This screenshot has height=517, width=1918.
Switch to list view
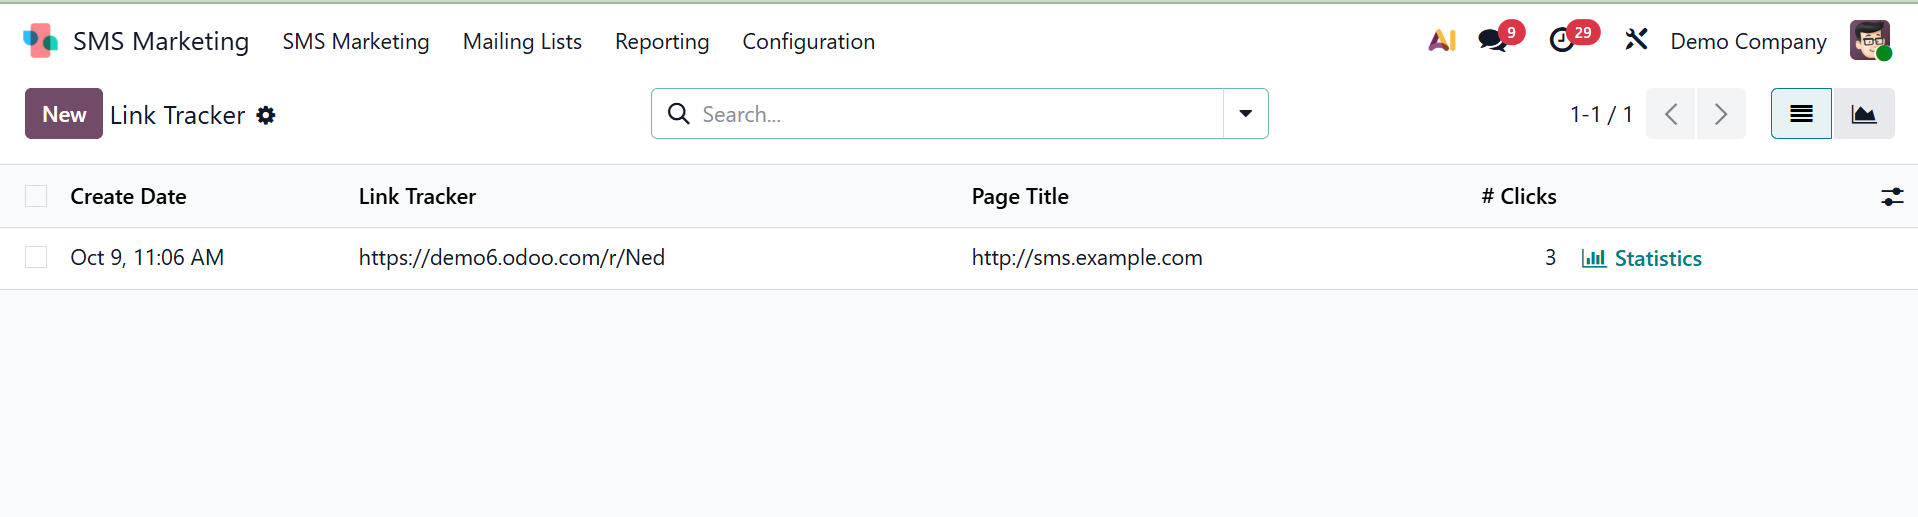click(x=1801, y=114)
